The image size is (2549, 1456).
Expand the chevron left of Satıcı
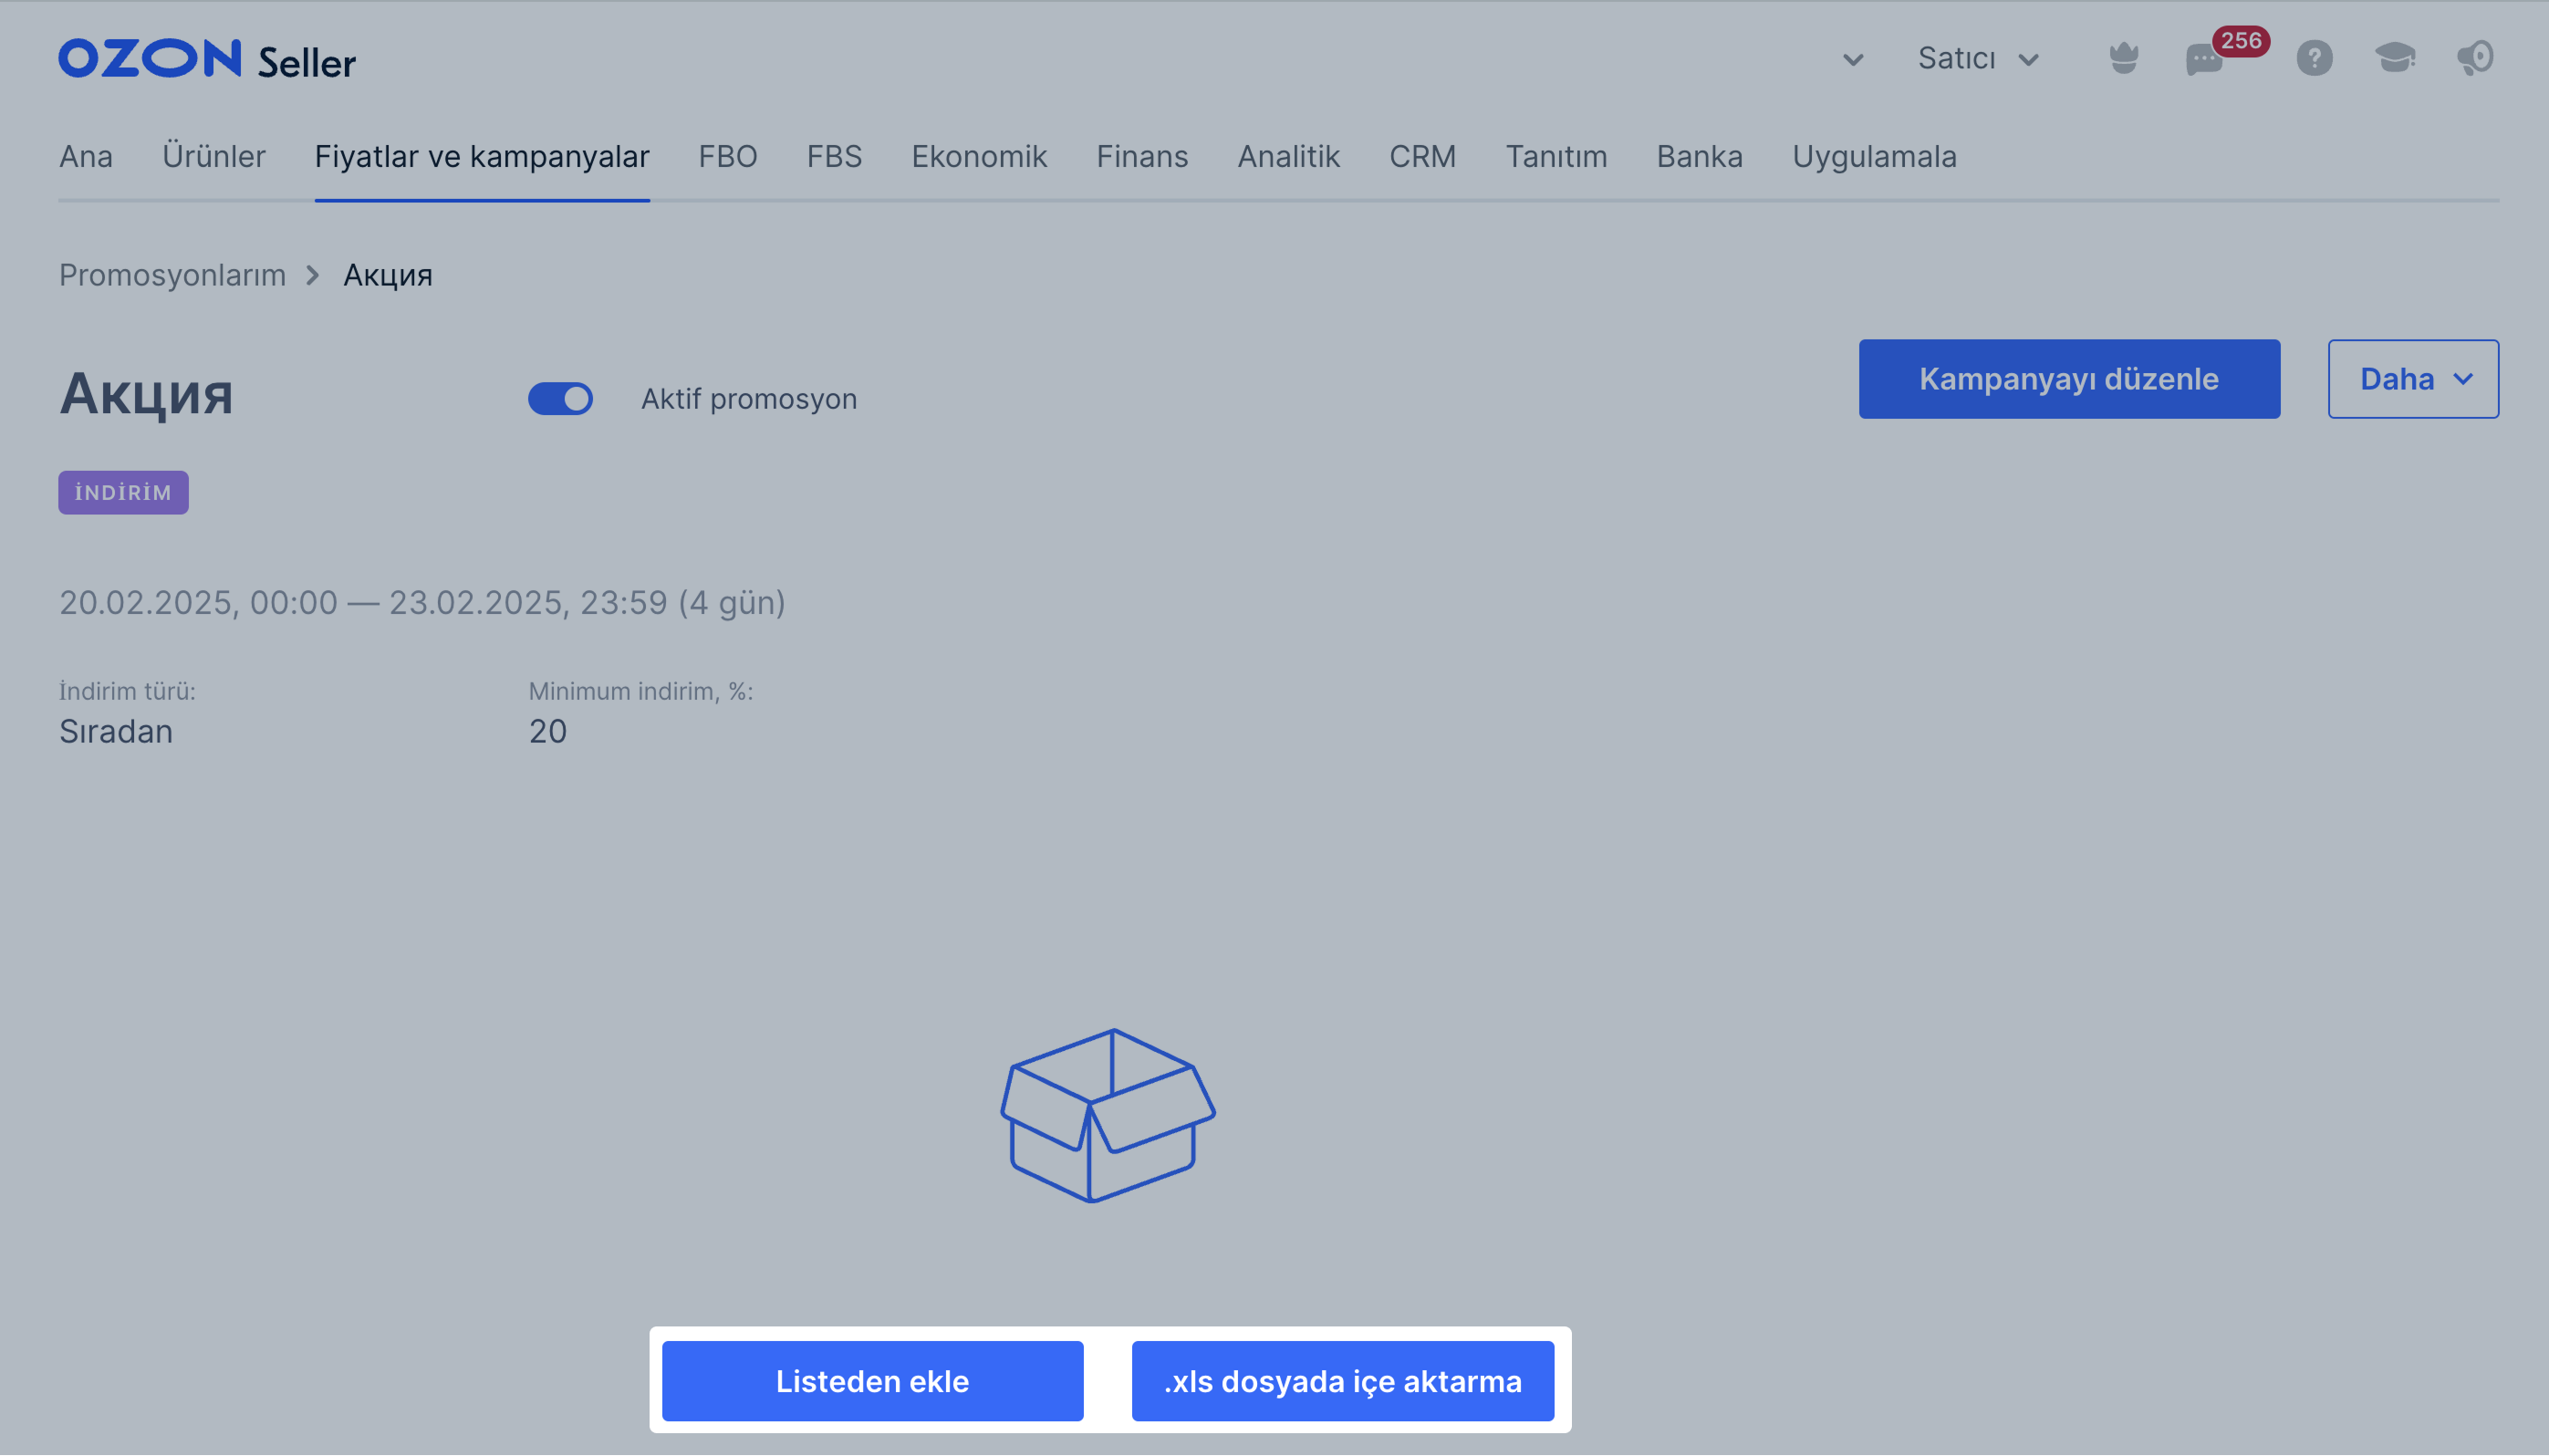click(1852, 60)
